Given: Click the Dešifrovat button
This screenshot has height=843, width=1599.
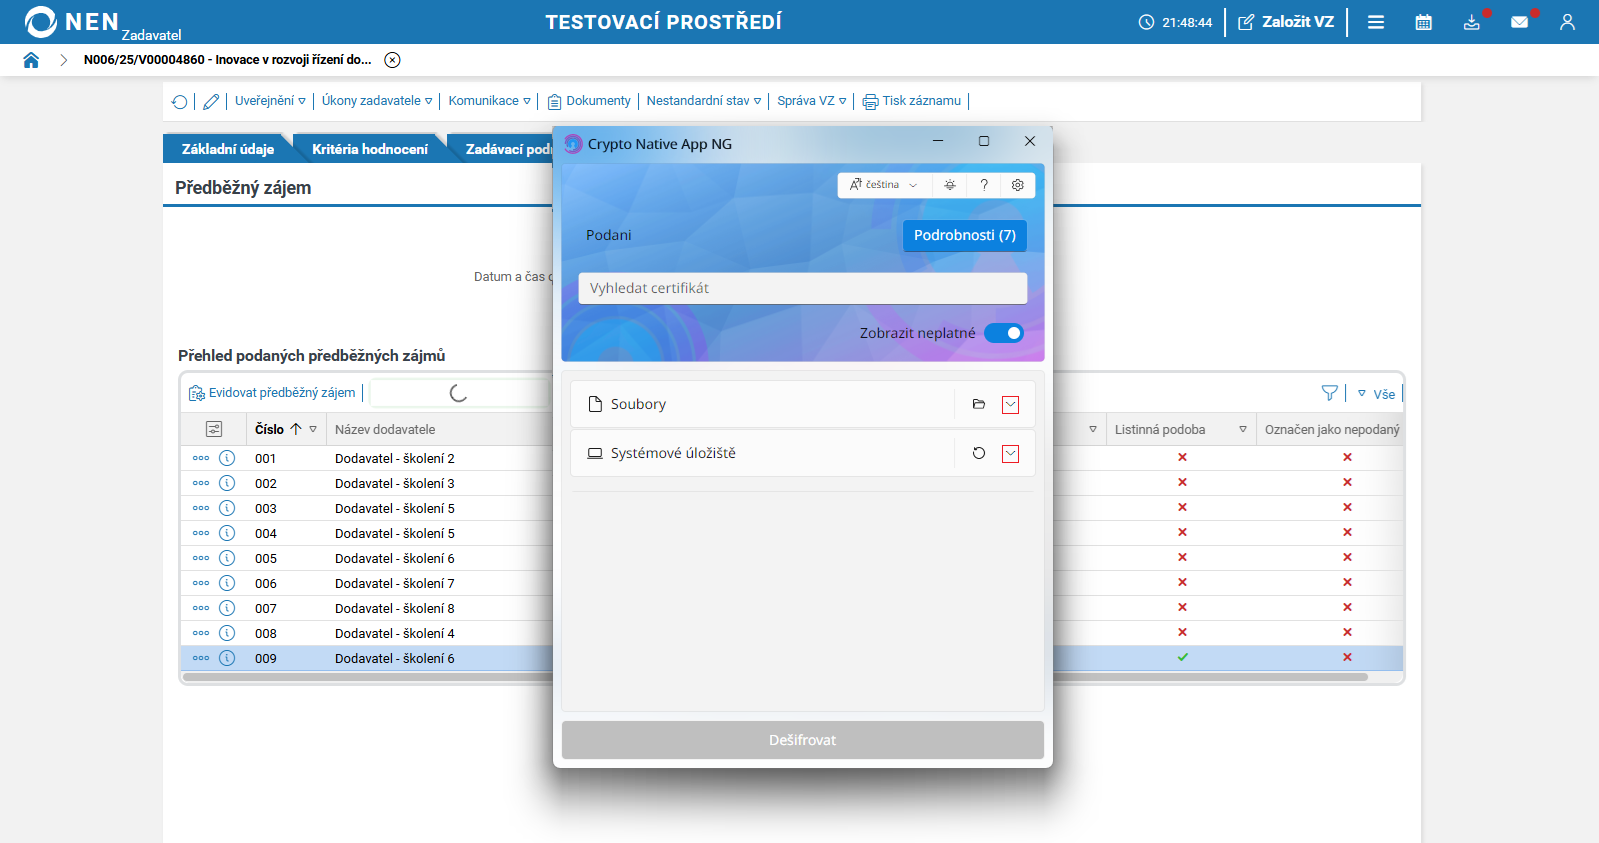Looking at the screenshot, I should pyautogui.click(x=803, y=740).
